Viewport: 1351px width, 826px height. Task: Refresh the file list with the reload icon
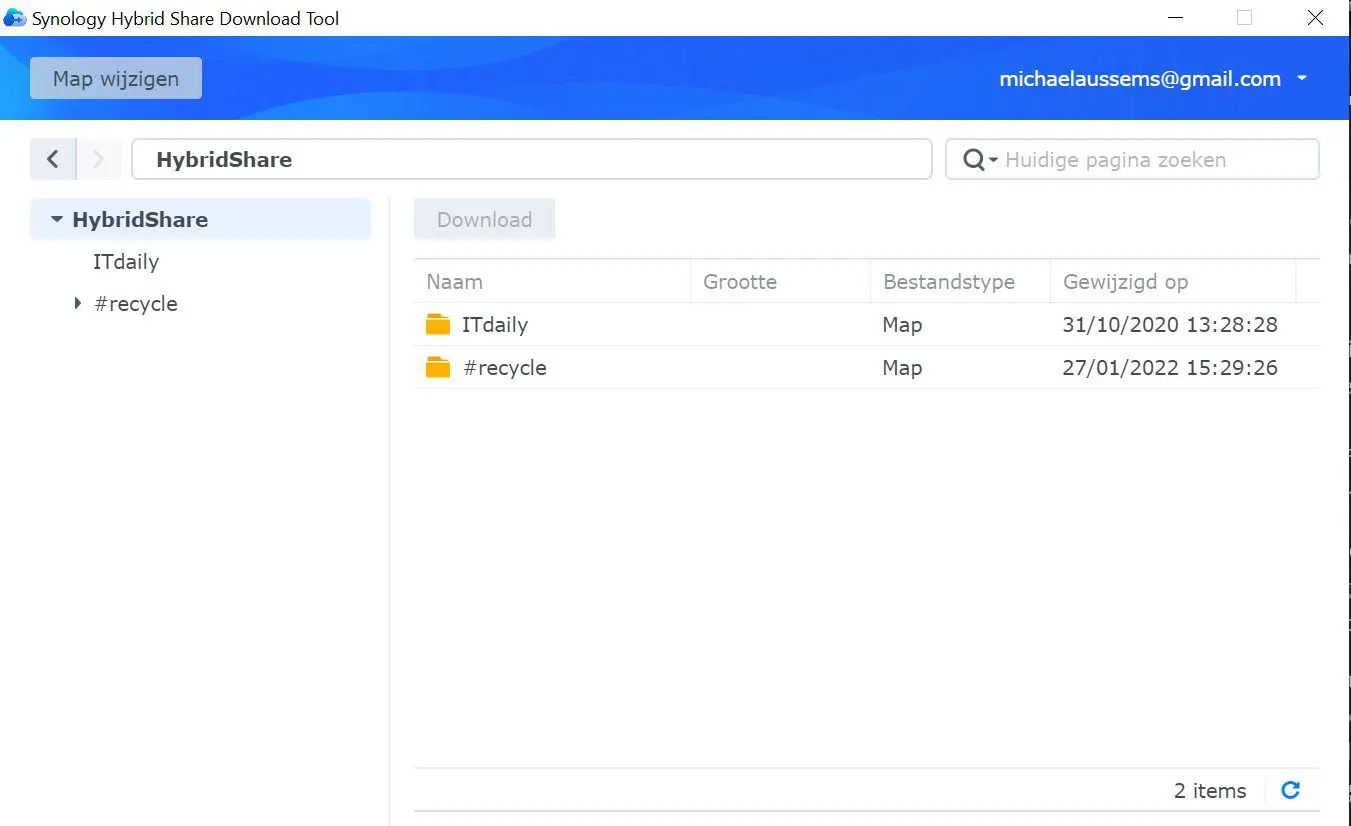click(1291, 790)
